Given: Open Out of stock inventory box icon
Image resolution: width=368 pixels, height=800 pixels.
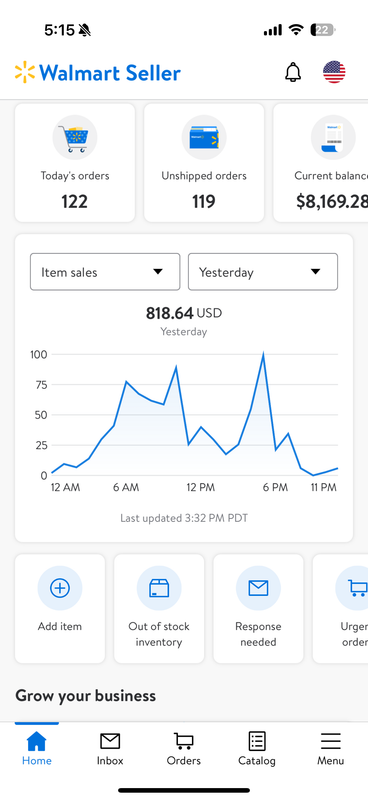Looking at the screenshot, I should pyautogui.click(x=159, y=588).
